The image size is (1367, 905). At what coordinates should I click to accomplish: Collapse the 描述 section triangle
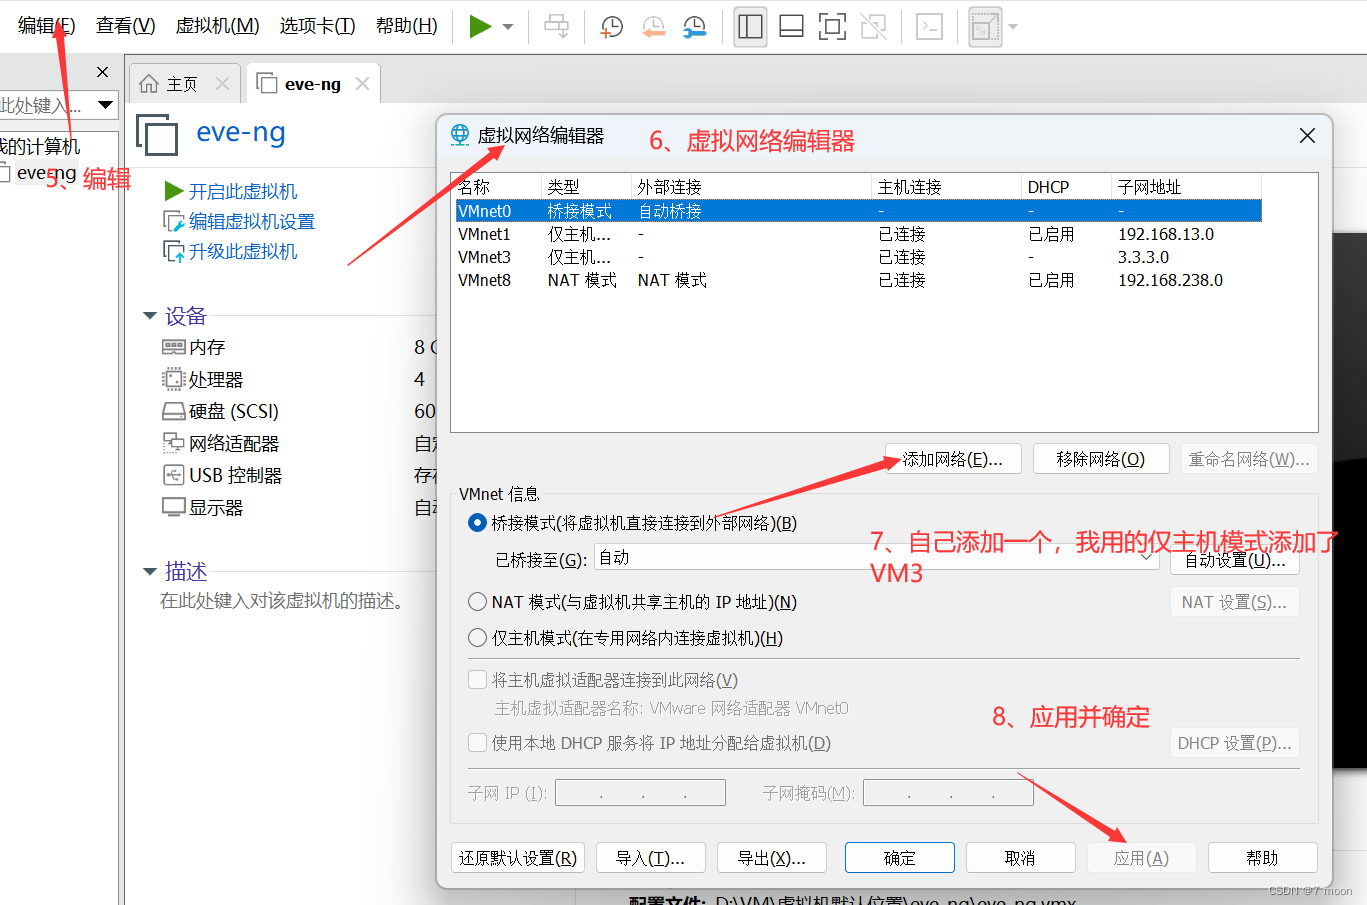tap(150, 572)
